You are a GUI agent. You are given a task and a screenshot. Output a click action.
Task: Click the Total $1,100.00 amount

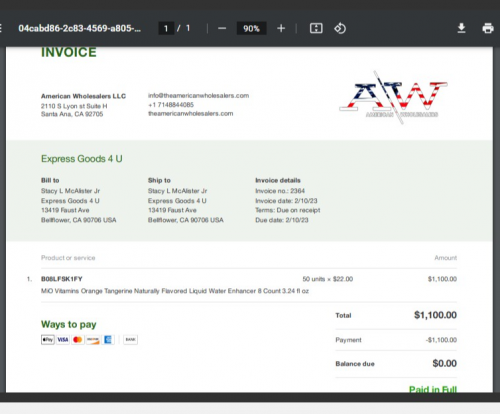[x=435, y=315]
